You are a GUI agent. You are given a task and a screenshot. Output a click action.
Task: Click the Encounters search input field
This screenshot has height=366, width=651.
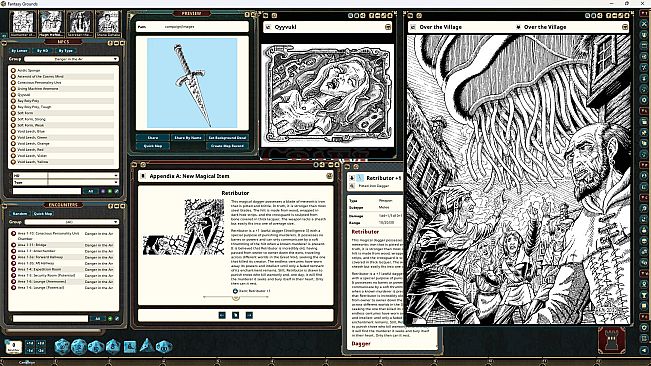tap(50, 318)
